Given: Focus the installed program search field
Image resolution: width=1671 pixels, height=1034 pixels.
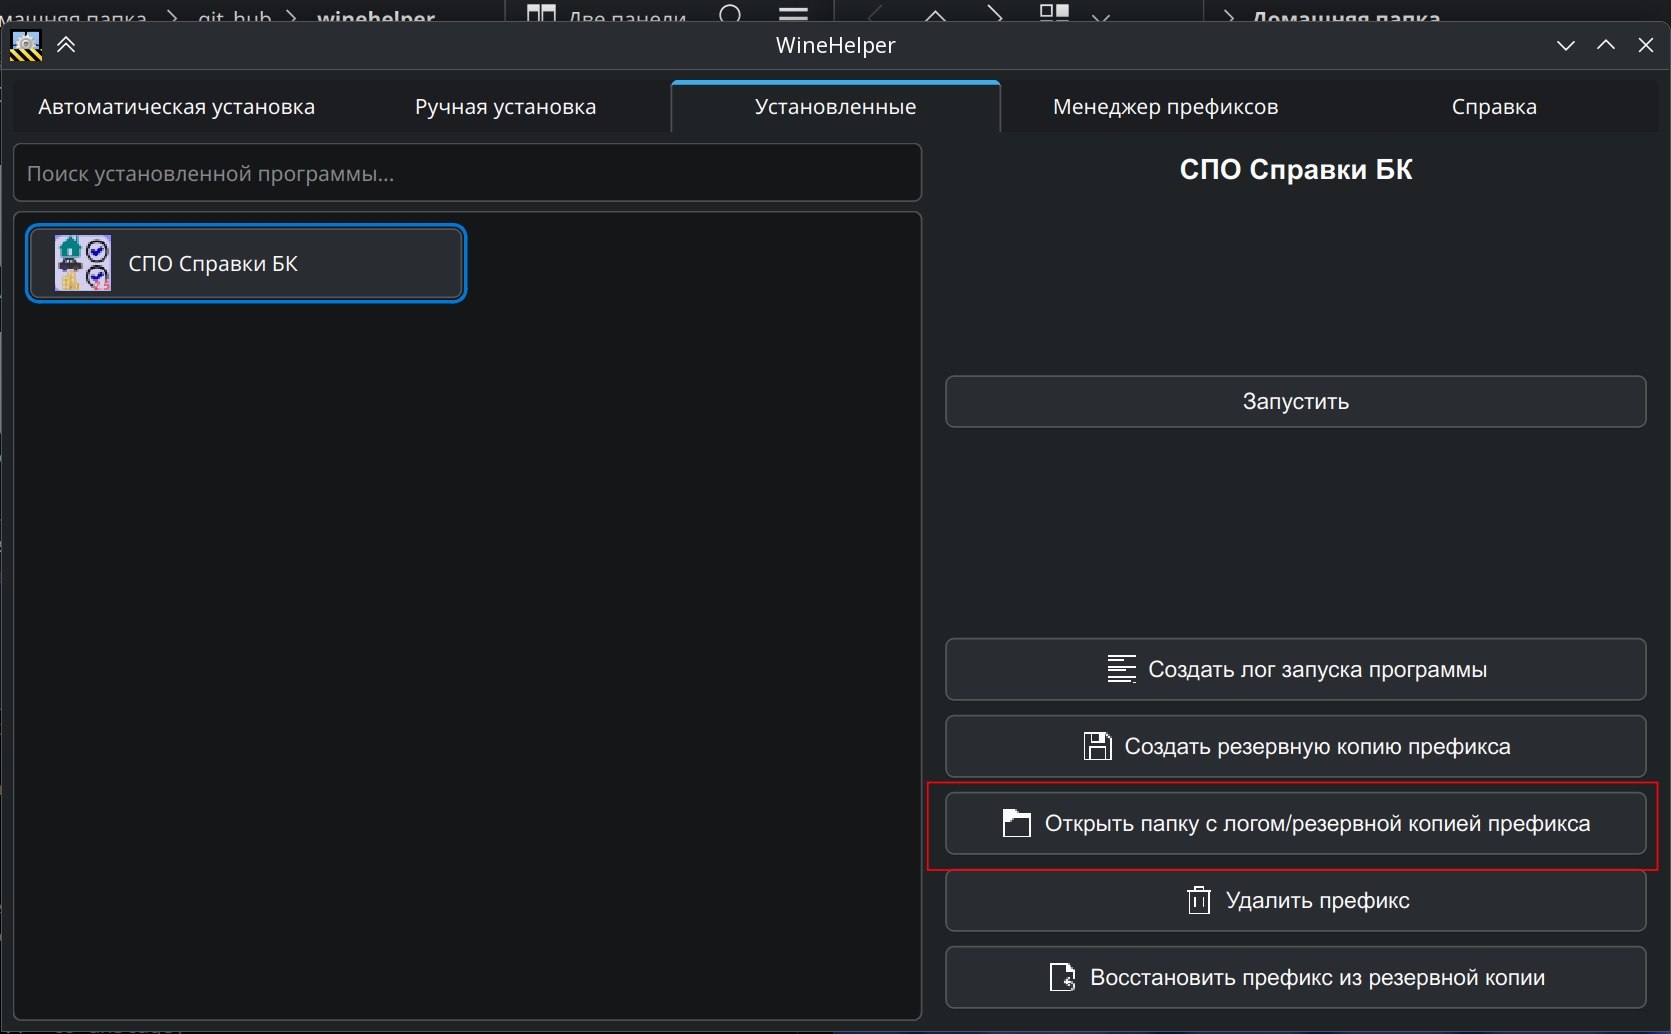Looking at the screenshot, I should (467, 174).
